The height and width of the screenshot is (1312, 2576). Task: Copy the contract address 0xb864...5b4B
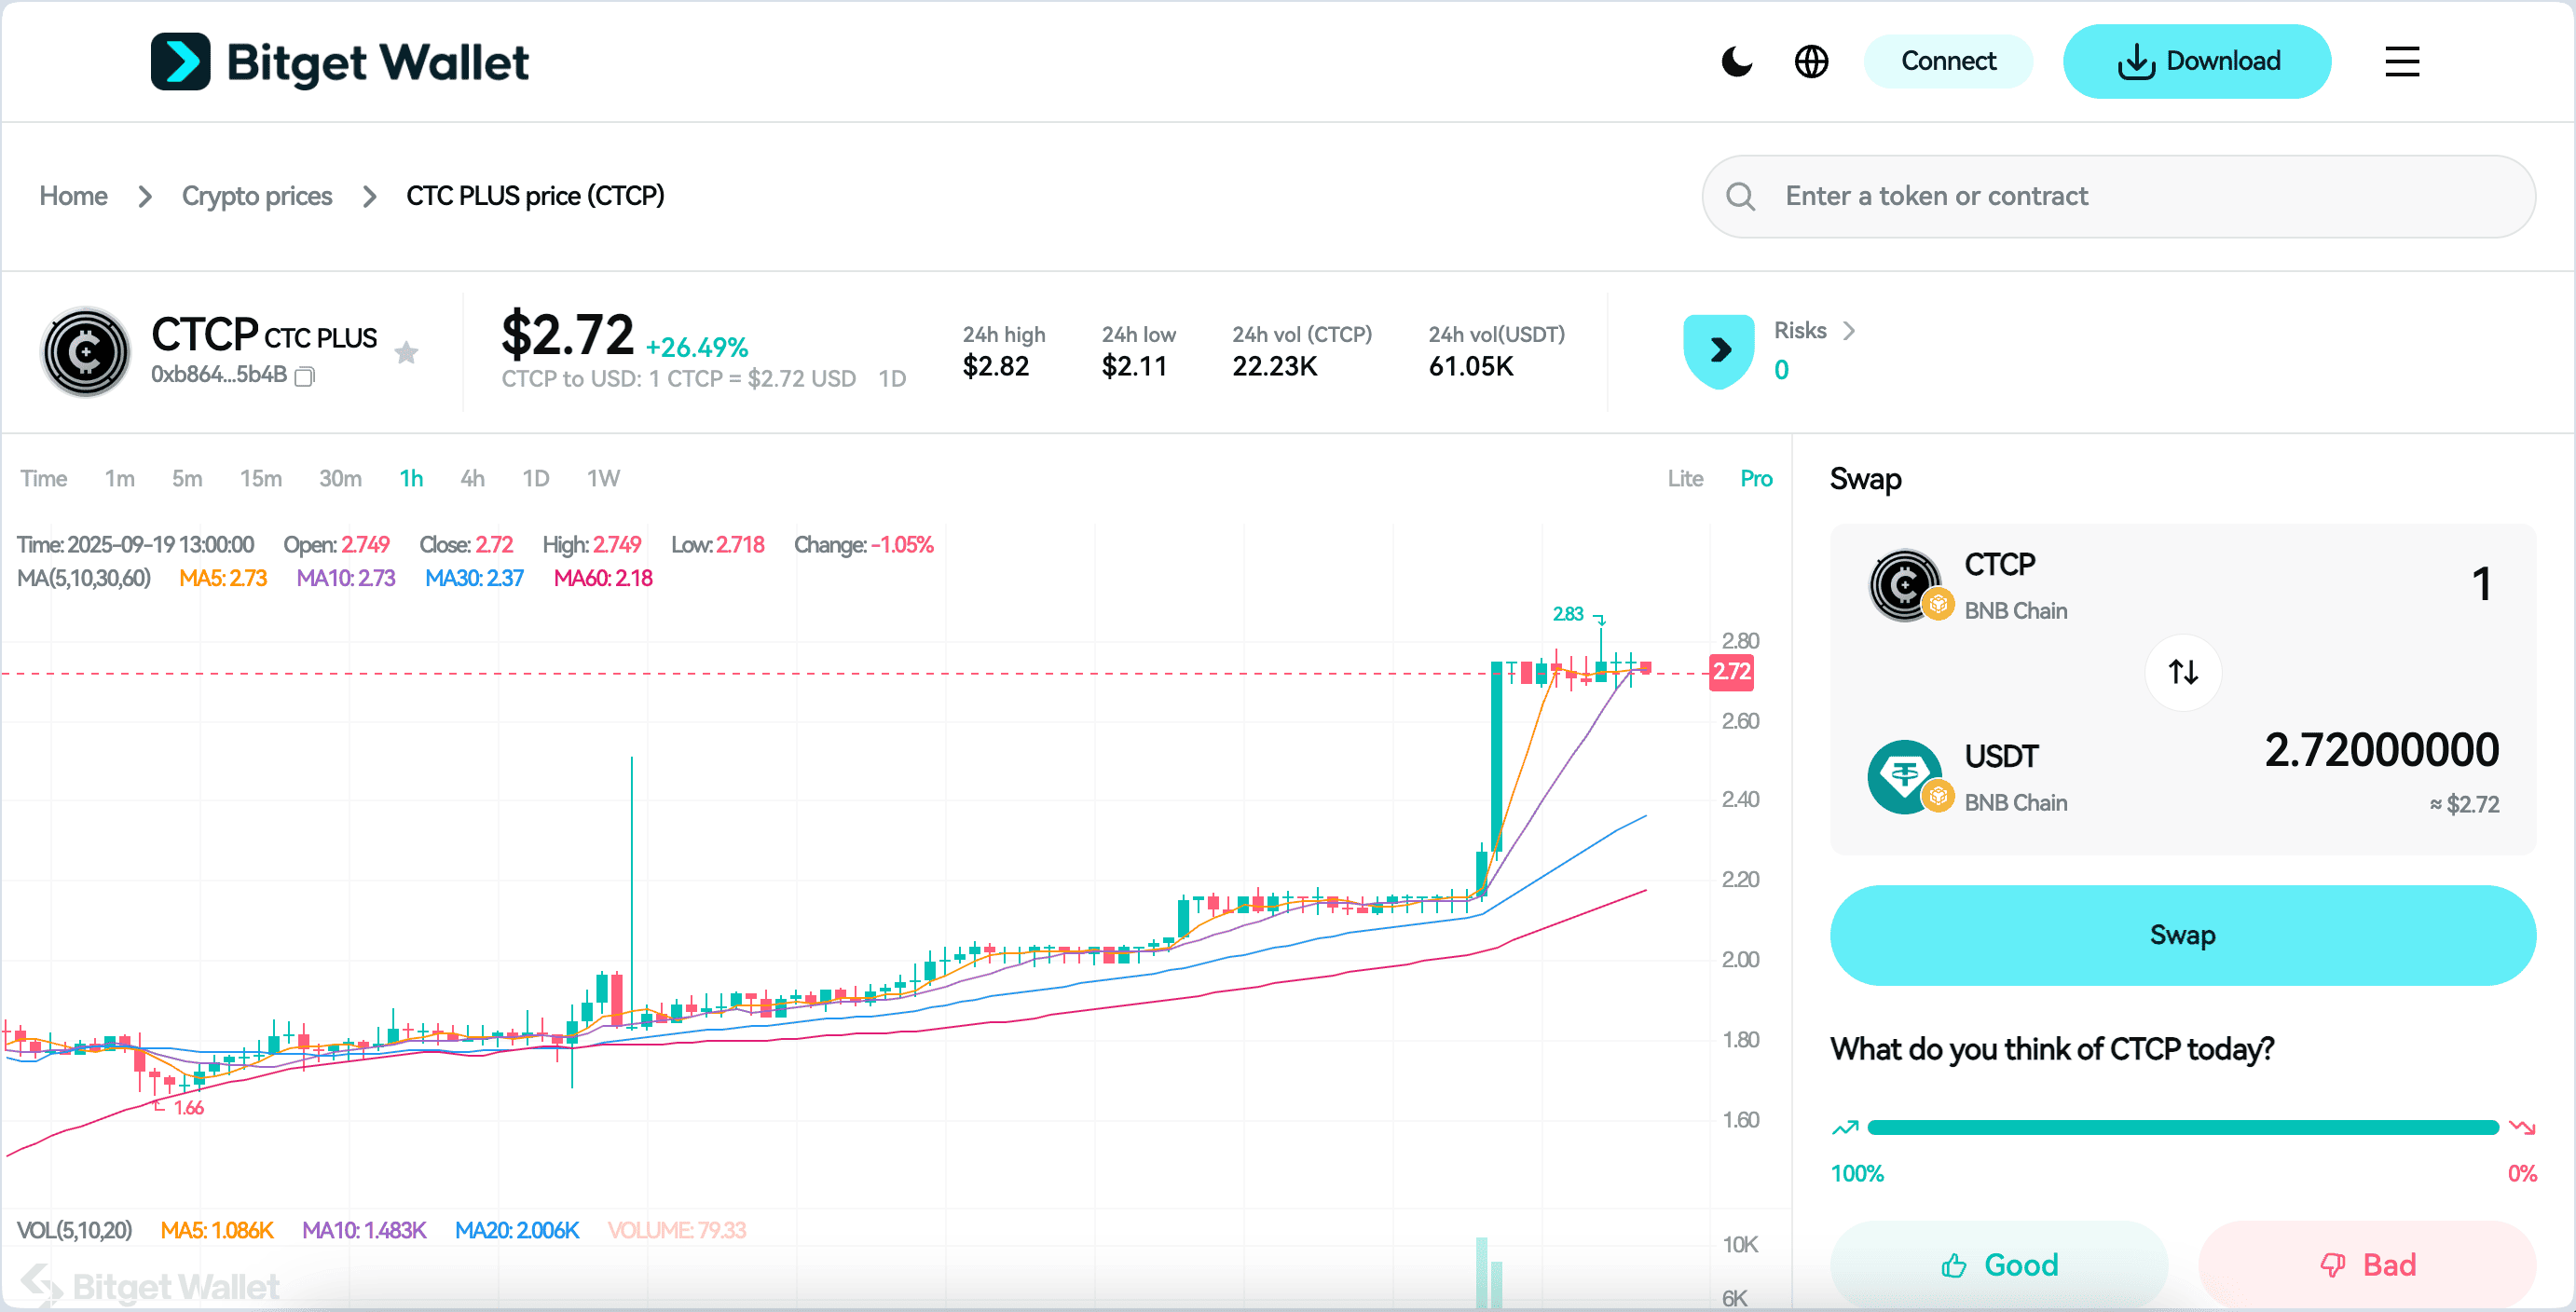[x=305, y=376]
